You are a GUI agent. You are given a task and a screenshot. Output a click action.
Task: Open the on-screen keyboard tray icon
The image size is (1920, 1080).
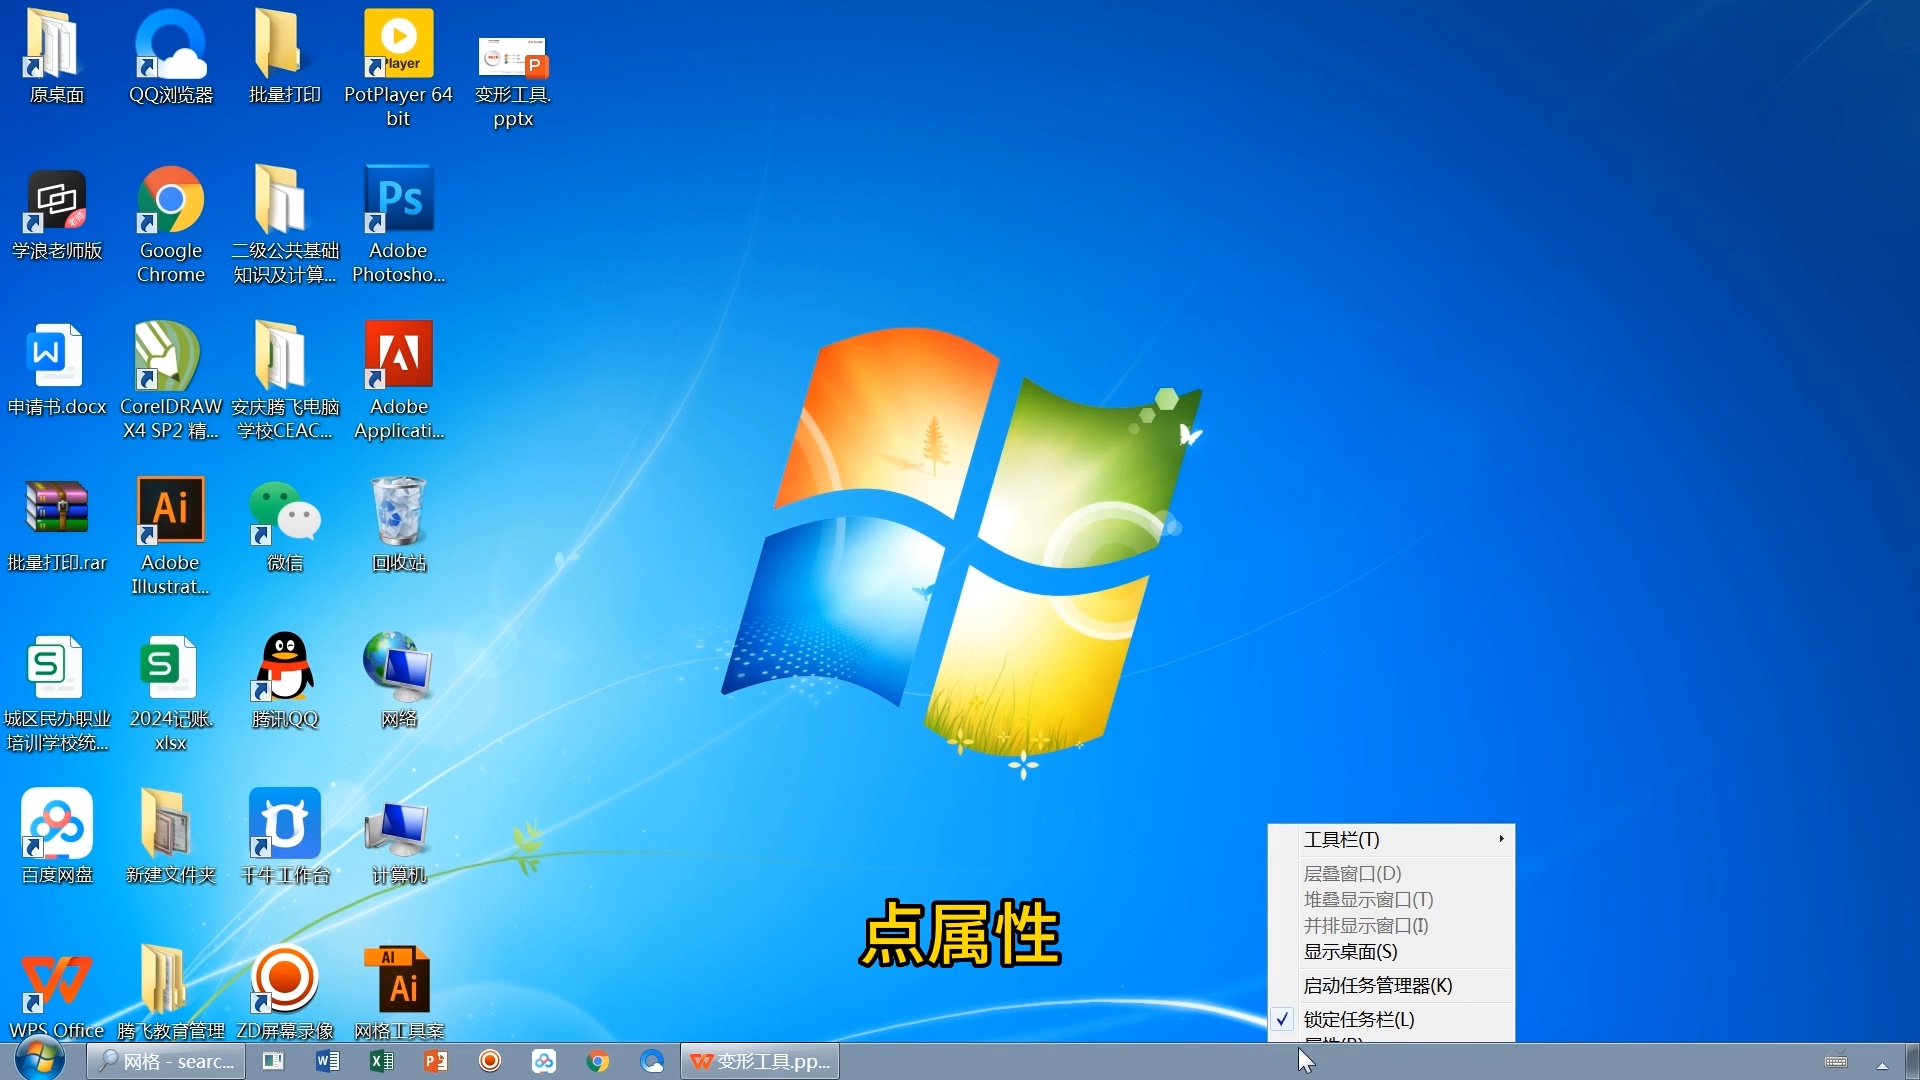(1836, 1062)
